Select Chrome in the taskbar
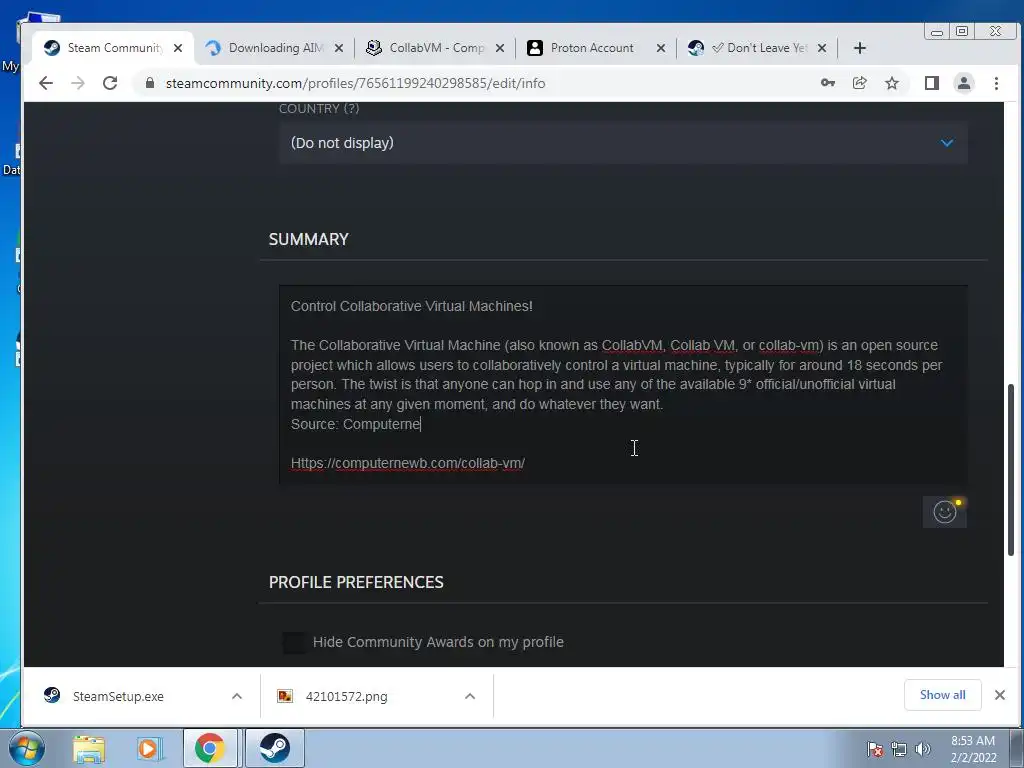The image size is (1024, 768). pos(210,748)
